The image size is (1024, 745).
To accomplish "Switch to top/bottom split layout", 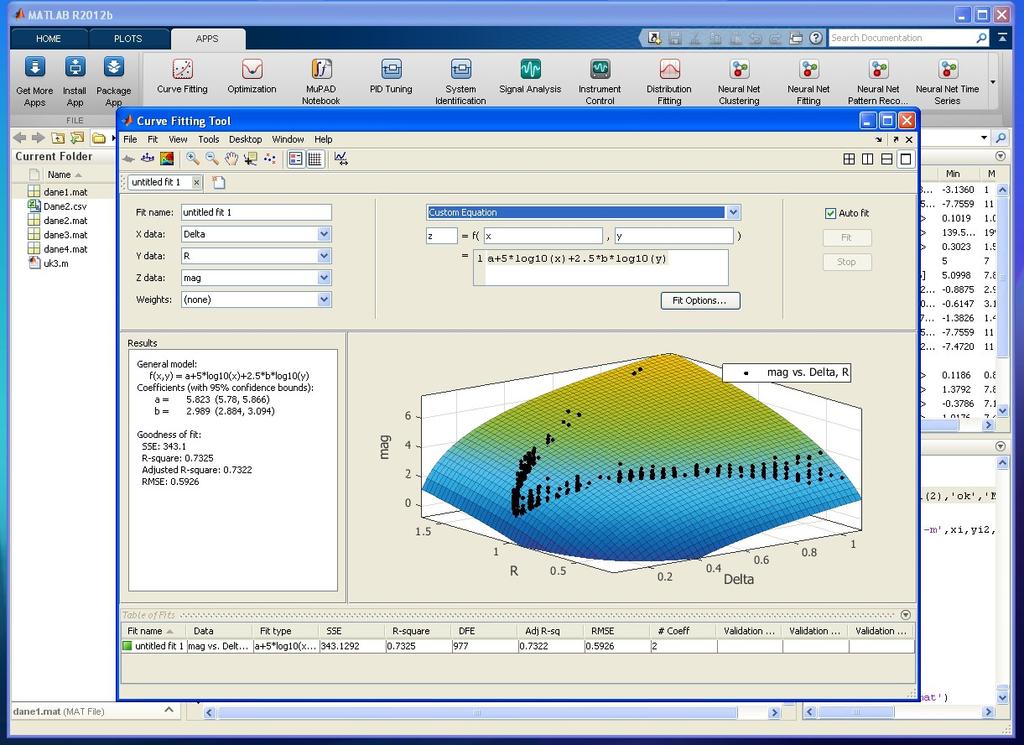I will [887, 159].
